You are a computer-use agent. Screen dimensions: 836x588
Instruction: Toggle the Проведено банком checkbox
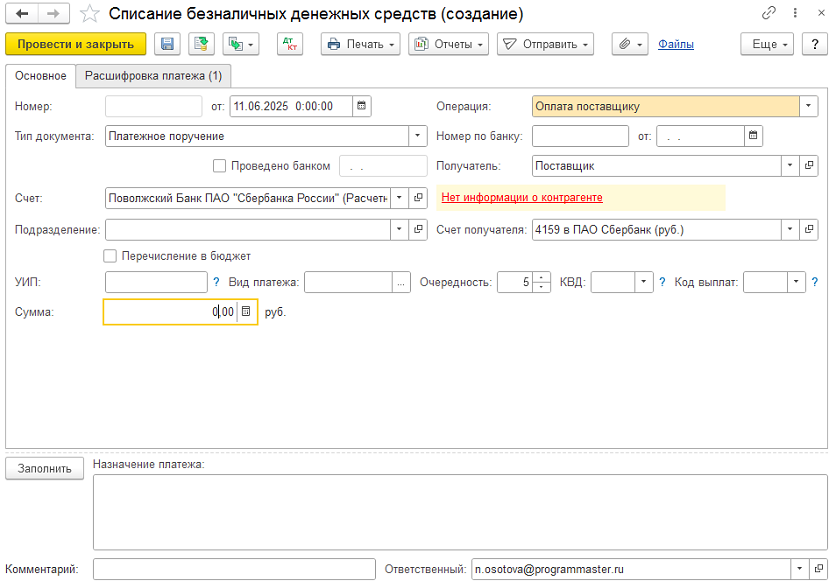pyautogui.click(x=220, y=166)
